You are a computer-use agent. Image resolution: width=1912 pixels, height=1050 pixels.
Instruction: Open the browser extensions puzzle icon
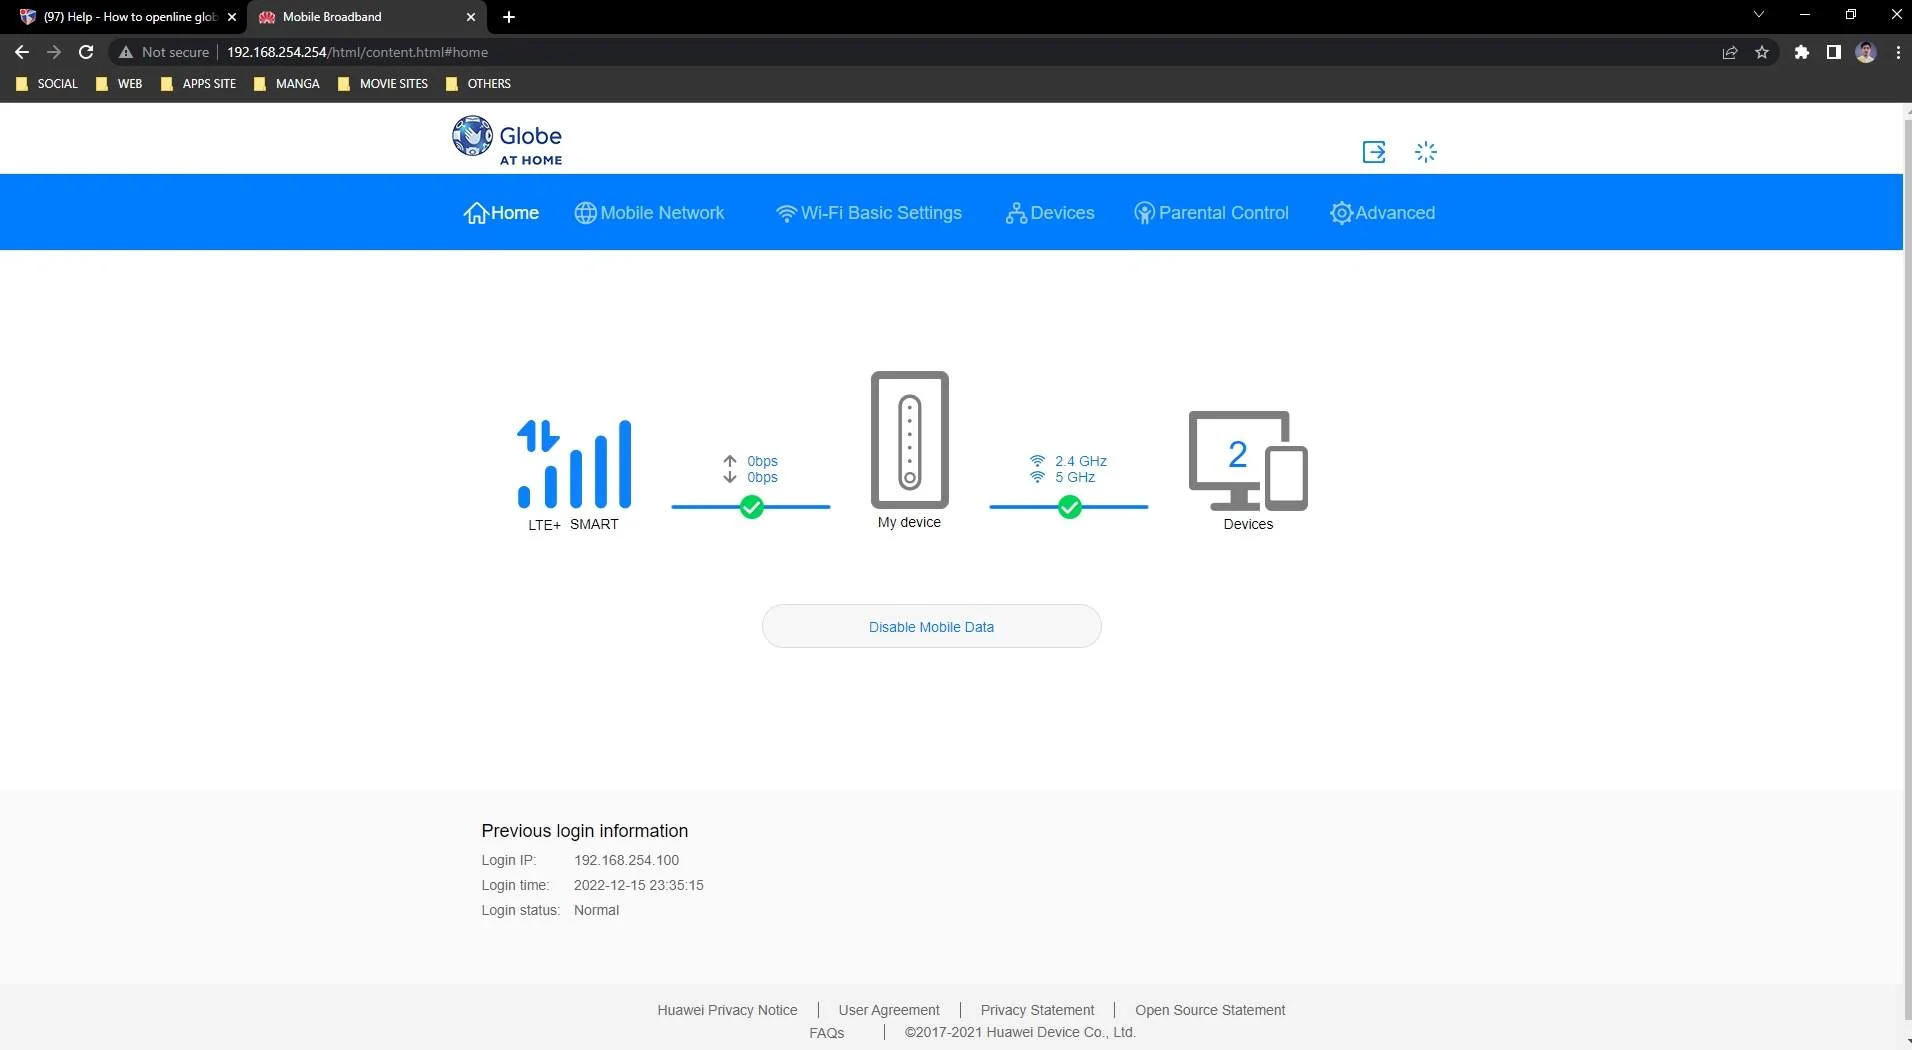click(1802, 52)
